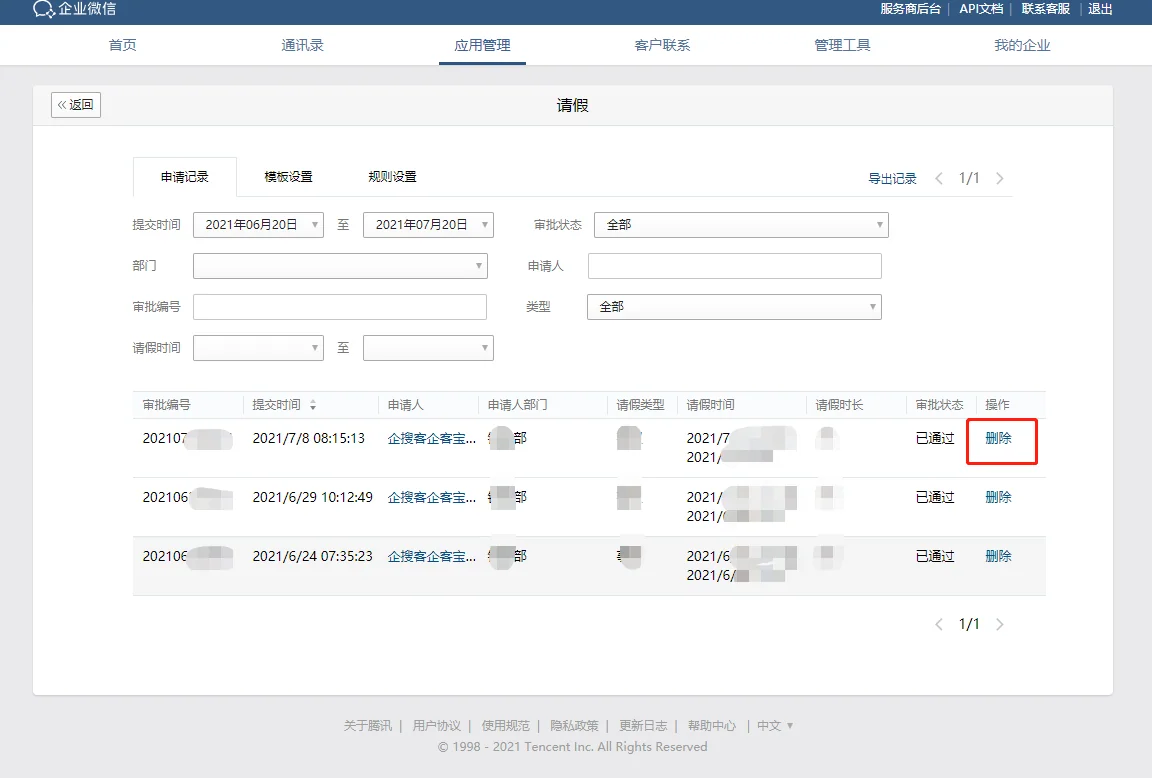Image resolution: width=1152 pixels, height=778 pixels.
Task: Expand the 类型 dropdown
Action: pos(734,307)
